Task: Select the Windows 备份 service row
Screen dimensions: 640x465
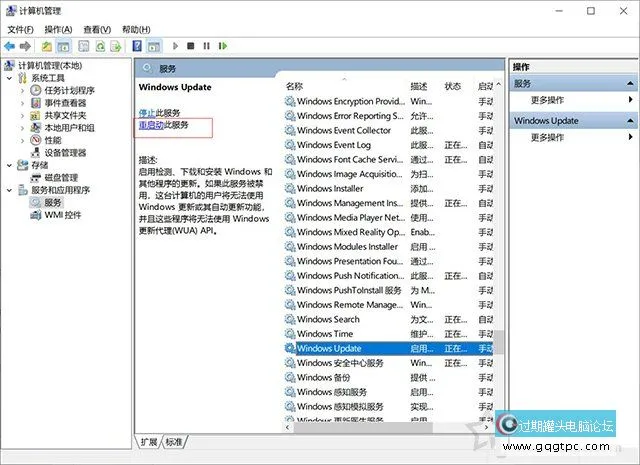Action: click(x=389, y=377)
